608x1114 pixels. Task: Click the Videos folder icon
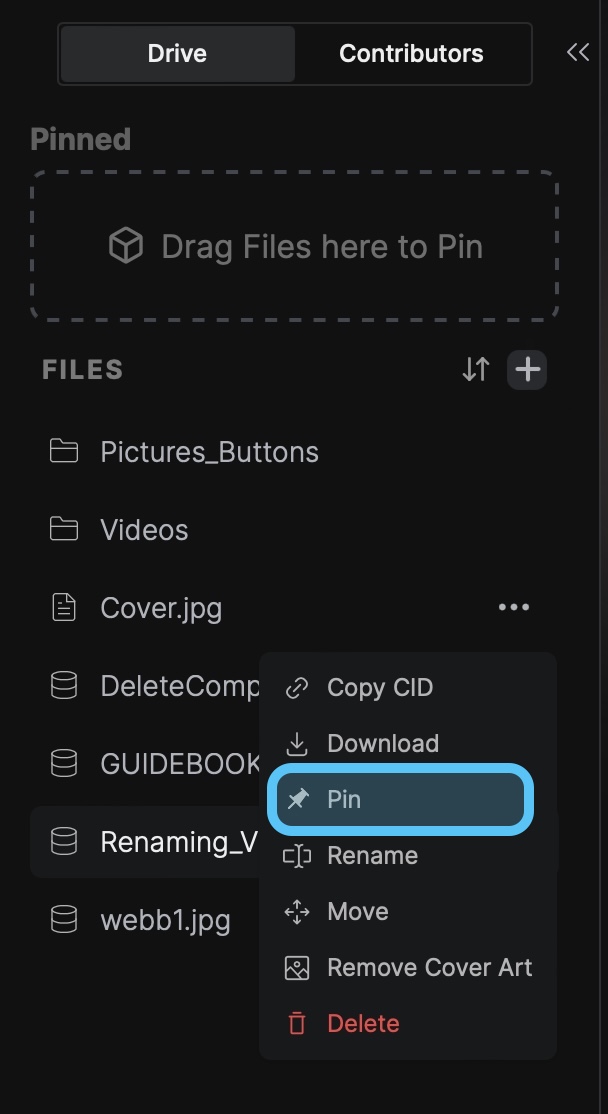pyautogui.click(x=64, y=529)
